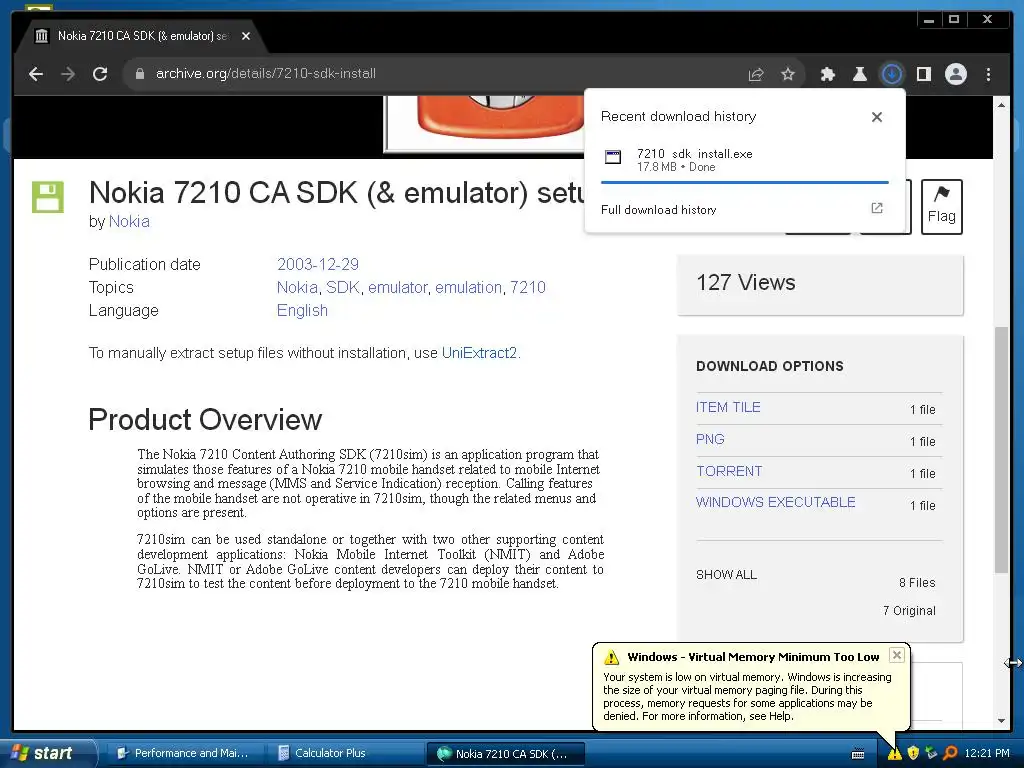The image size is (1024, 768).
Task: Click the browser forward arrow
Action: pos(68,74)
